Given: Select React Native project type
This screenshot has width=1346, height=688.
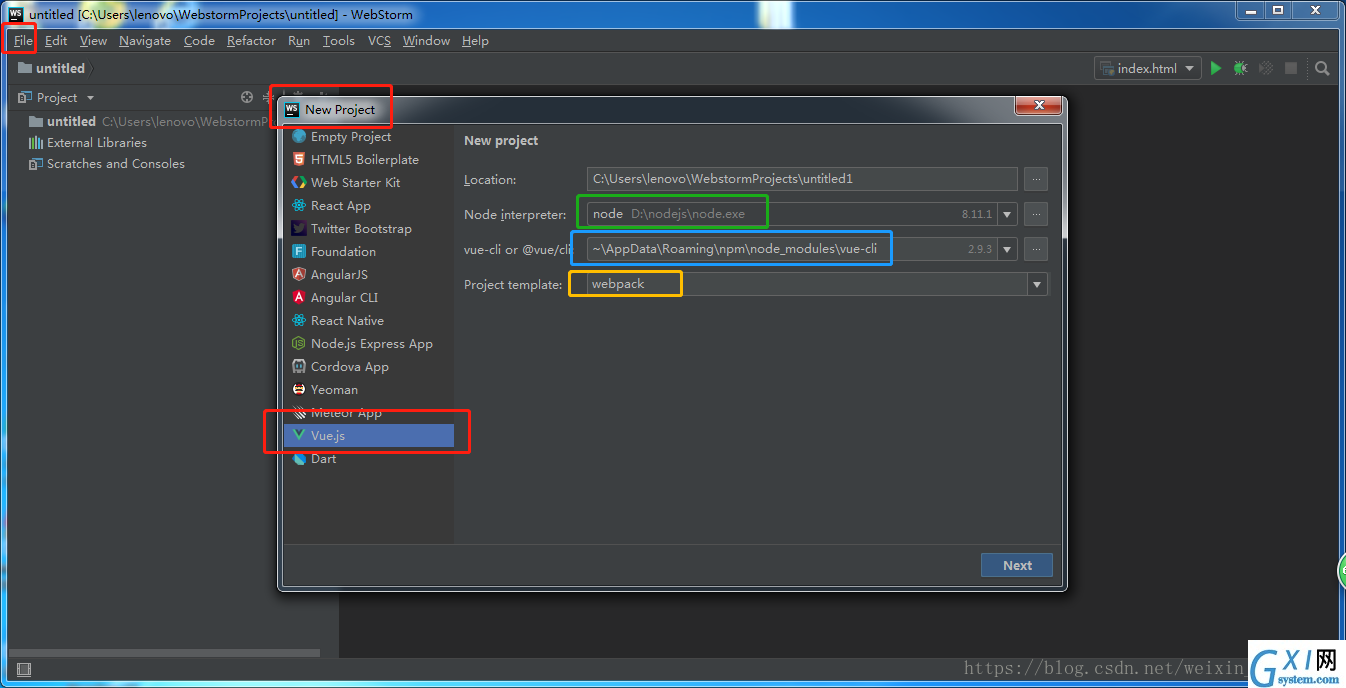Looking at the screenshot, I should click(369, 321).
